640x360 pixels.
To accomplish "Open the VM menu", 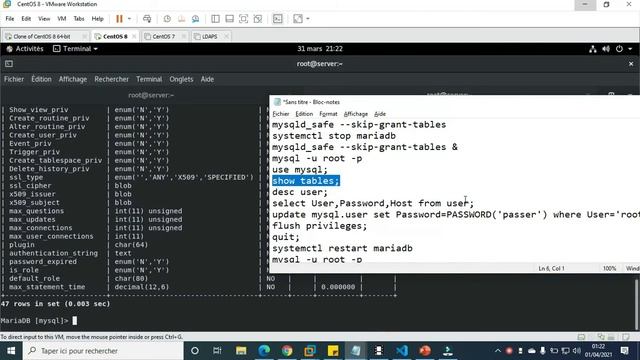I will pyautogui.click(x=62, y=19).
